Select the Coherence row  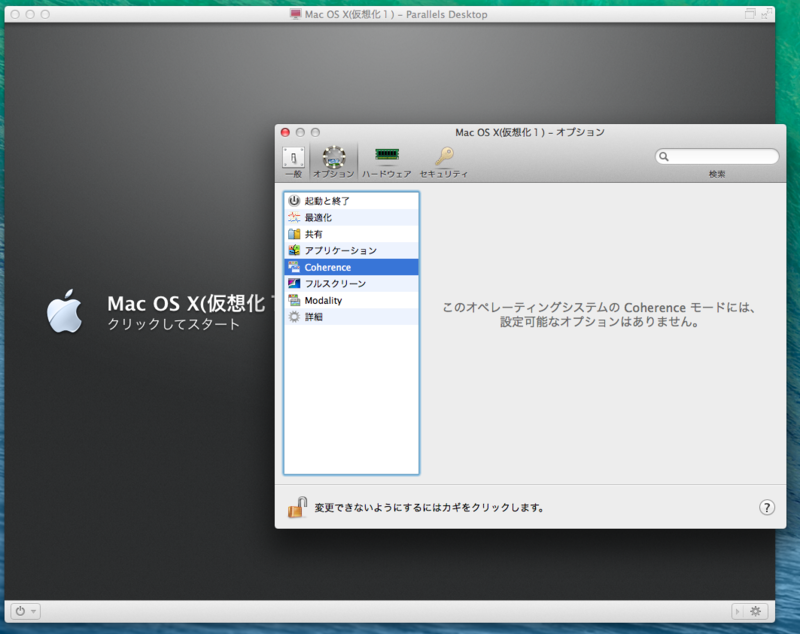351,267
